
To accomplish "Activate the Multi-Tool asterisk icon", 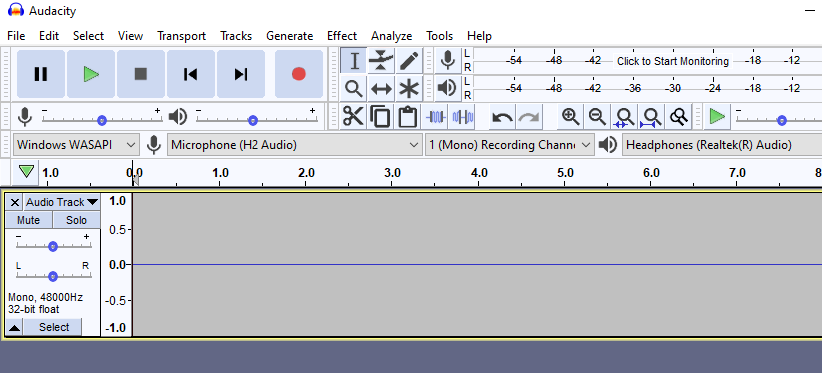I will [x=409, y=89].
